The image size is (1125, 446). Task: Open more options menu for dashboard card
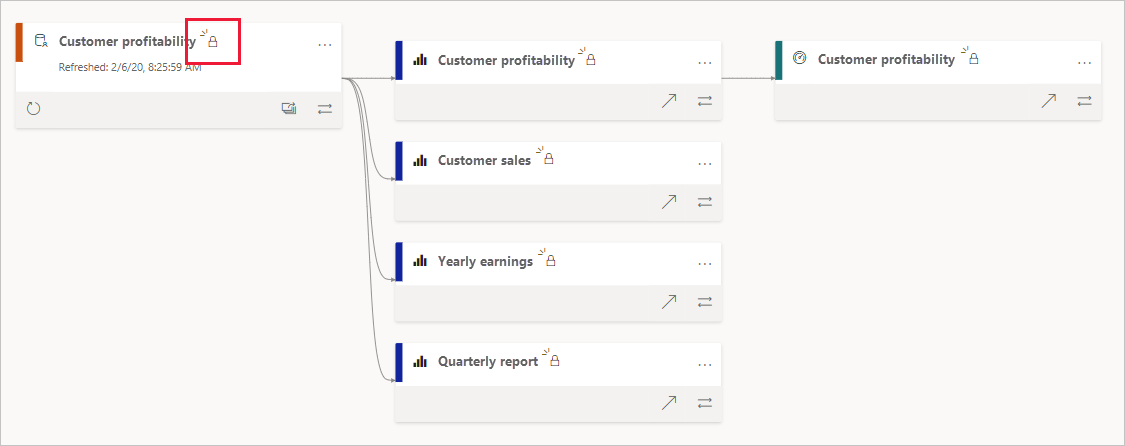pyautogui.click(x=1084, y=62)
